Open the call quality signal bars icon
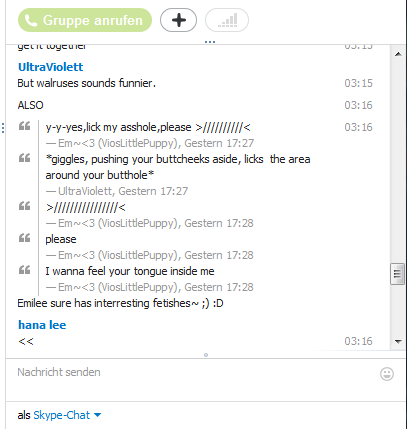The image size is (407, 429). pyautogui.click(x=227, y=20)
